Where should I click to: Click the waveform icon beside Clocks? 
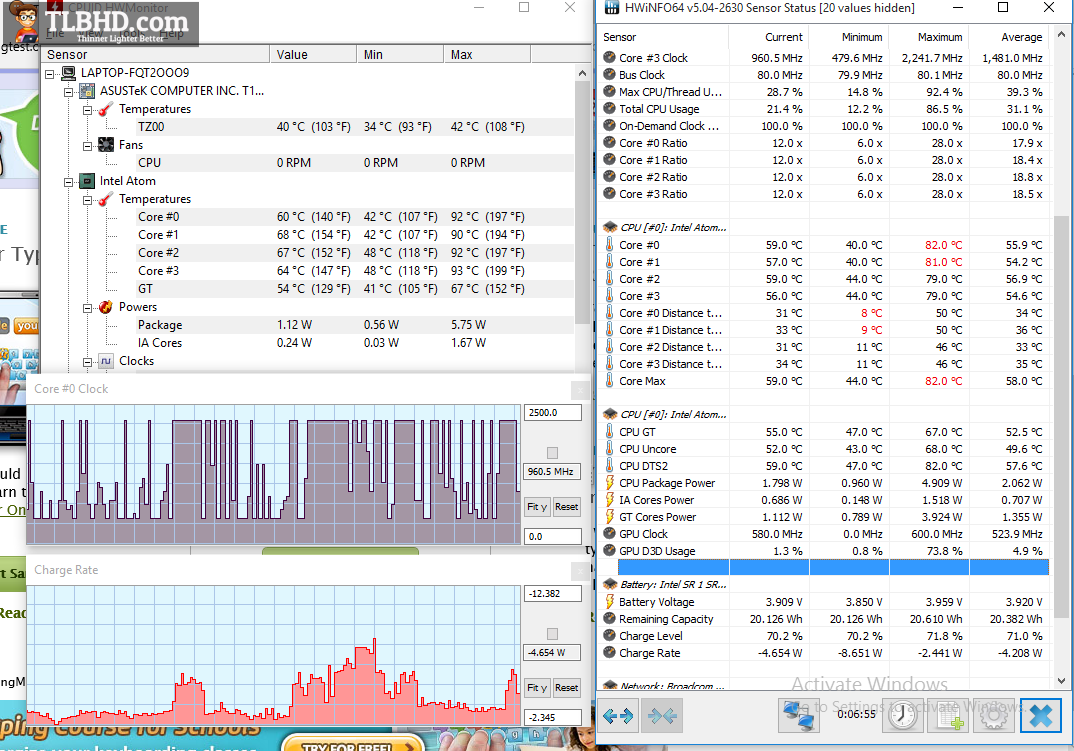(106, 360)
